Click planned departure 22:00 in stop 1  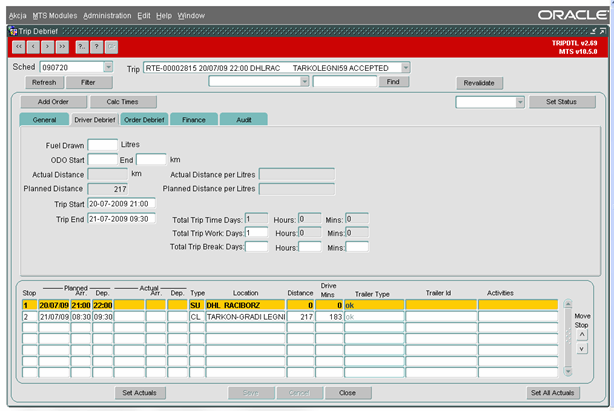[x=103, y=305]
